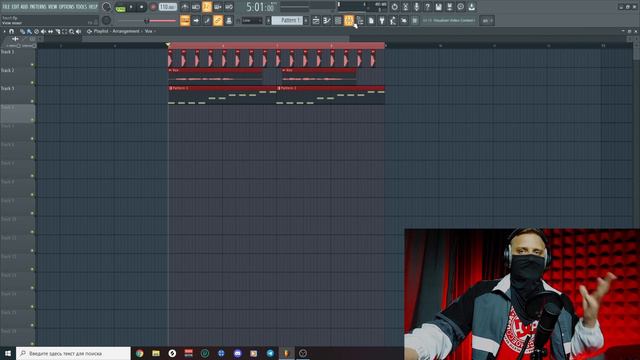This screenshot has height=360, width=640.
Task: Click the download content library icon
Action: coord(471,7)
